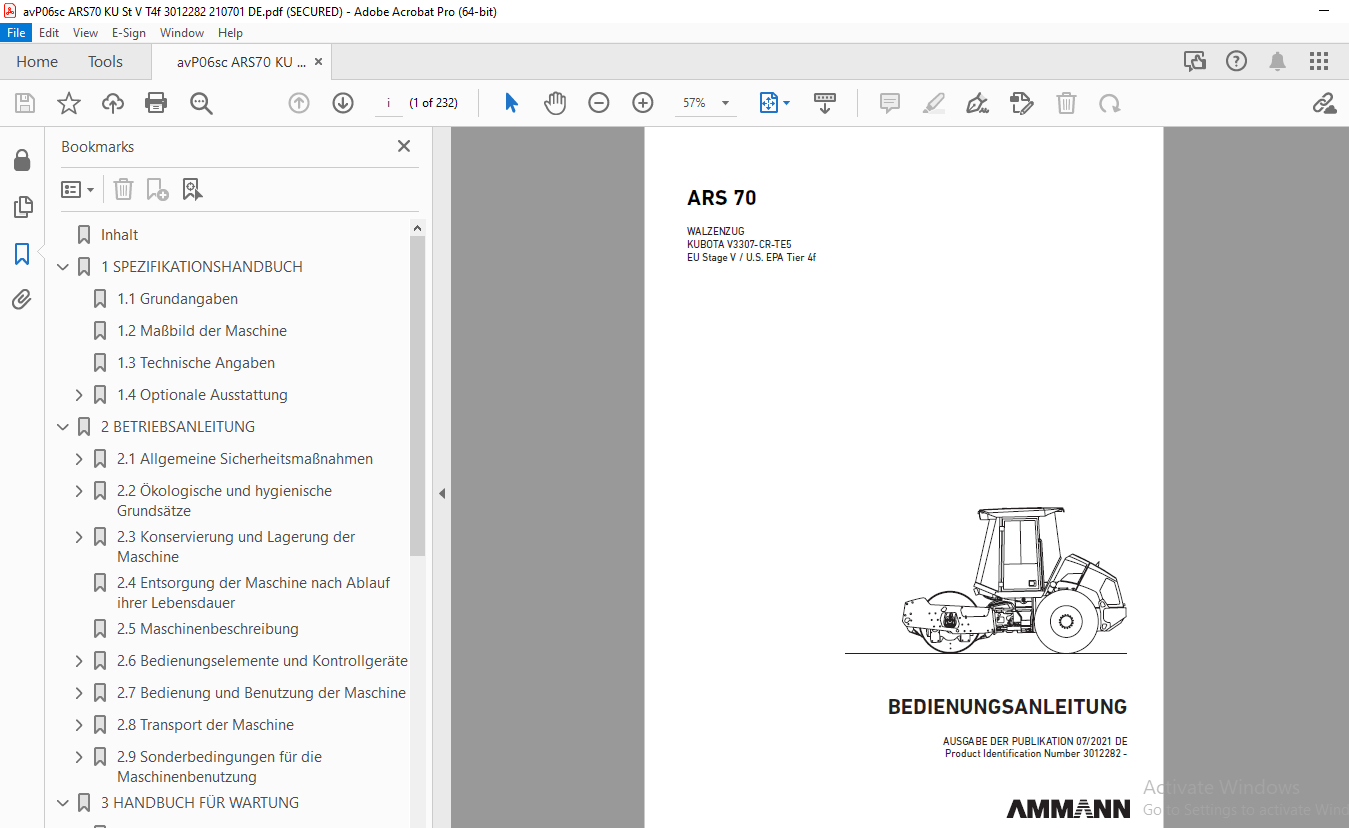This screenshot has height=828, width=1349.
Task: Add a sticky note comment
Action: coord(890,103)
